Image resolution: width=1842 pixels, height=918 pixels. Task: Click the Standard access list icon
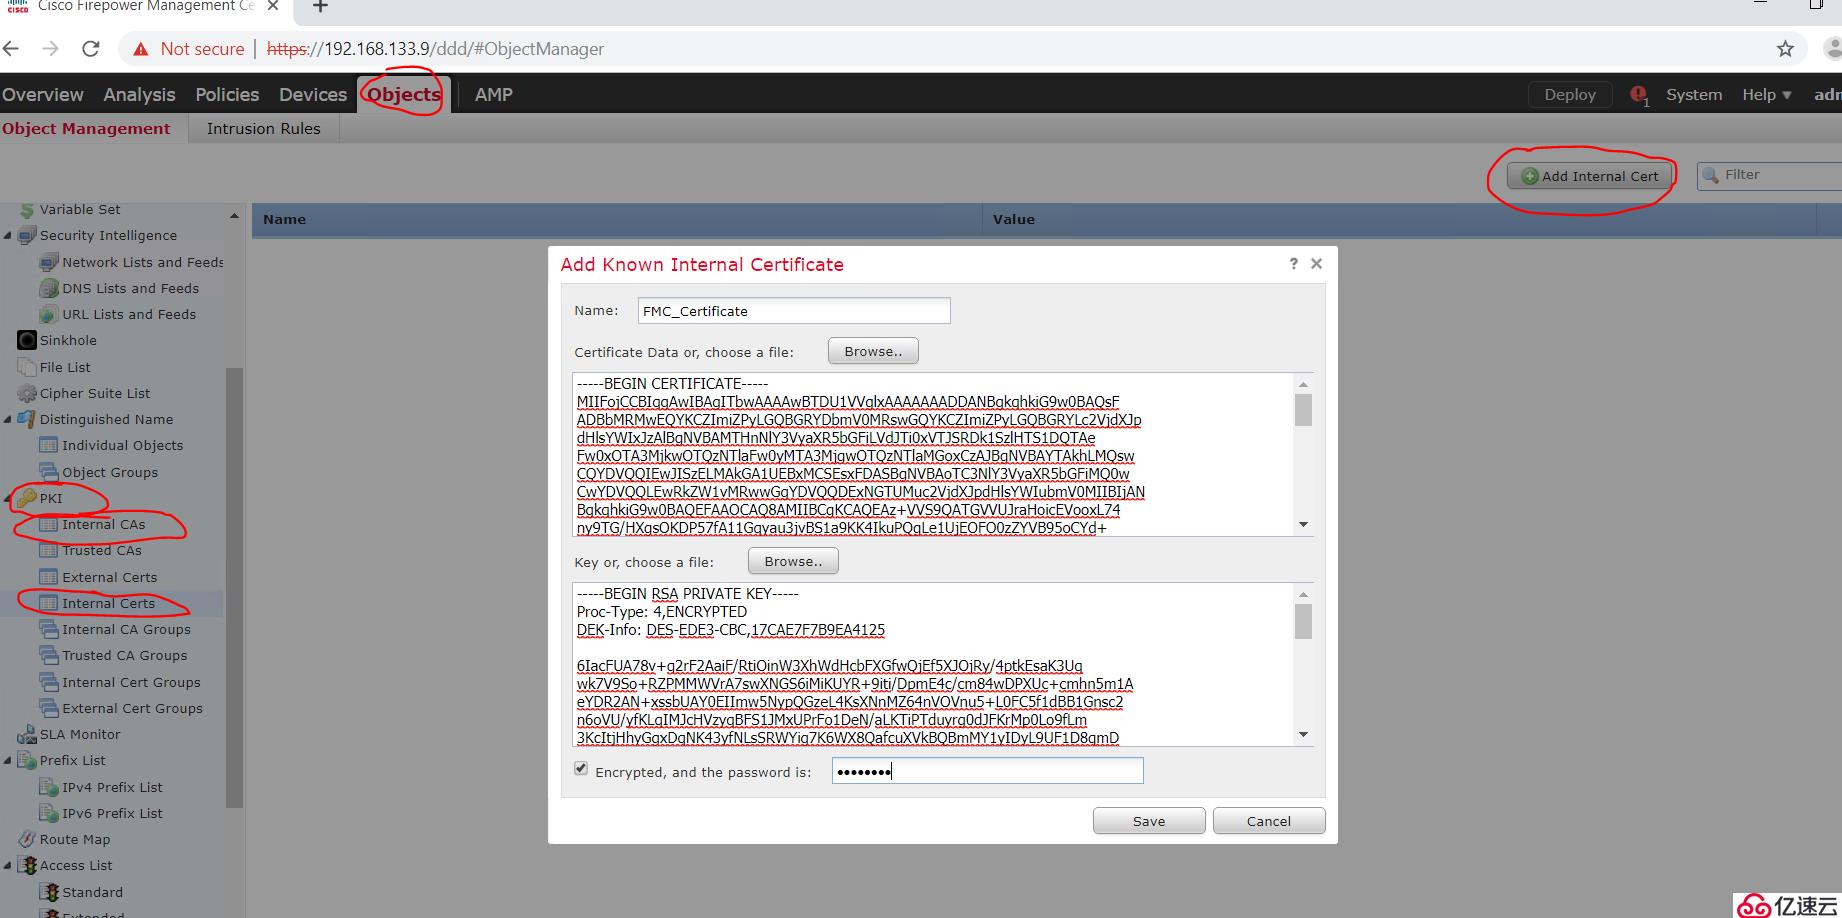pos(48,892)
